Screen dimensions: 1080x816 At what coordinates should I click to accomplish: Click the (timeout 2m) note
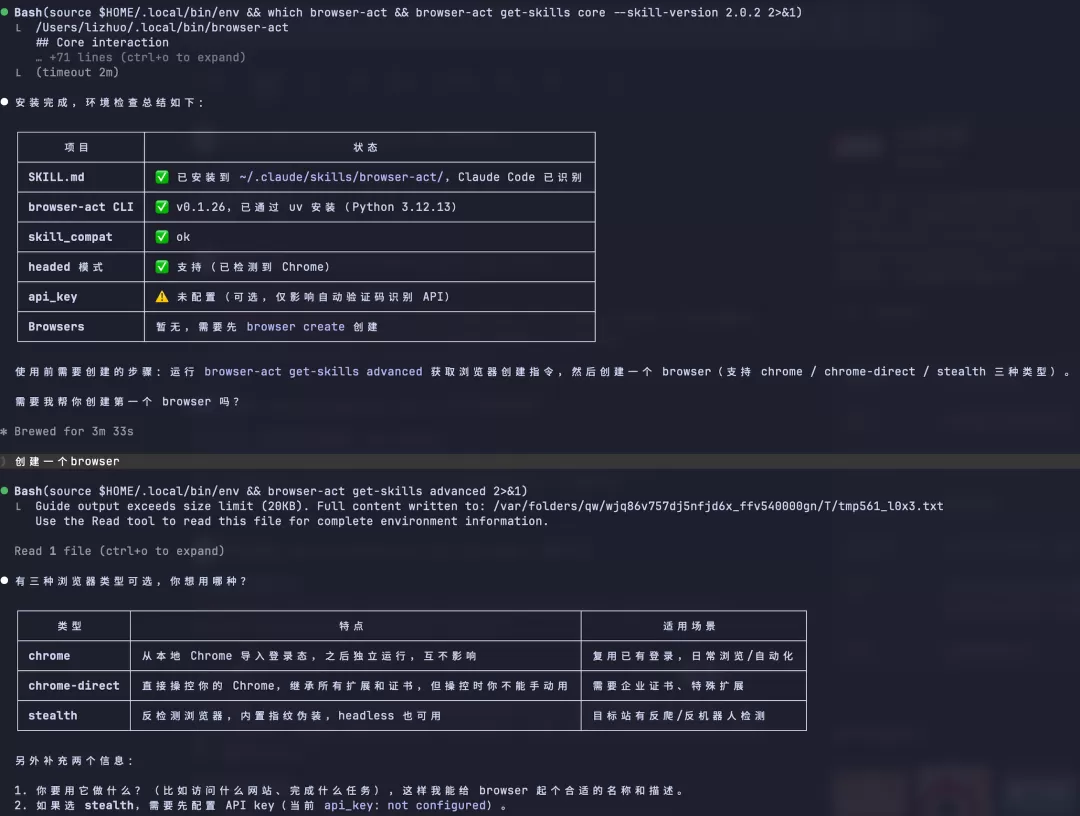77,72
